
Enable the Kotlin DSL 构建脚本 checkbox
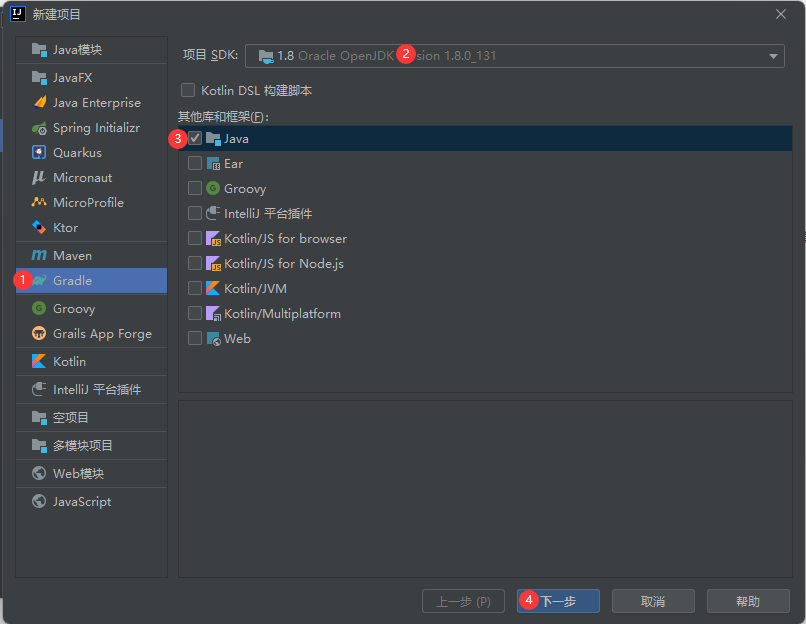coord(188,90)
